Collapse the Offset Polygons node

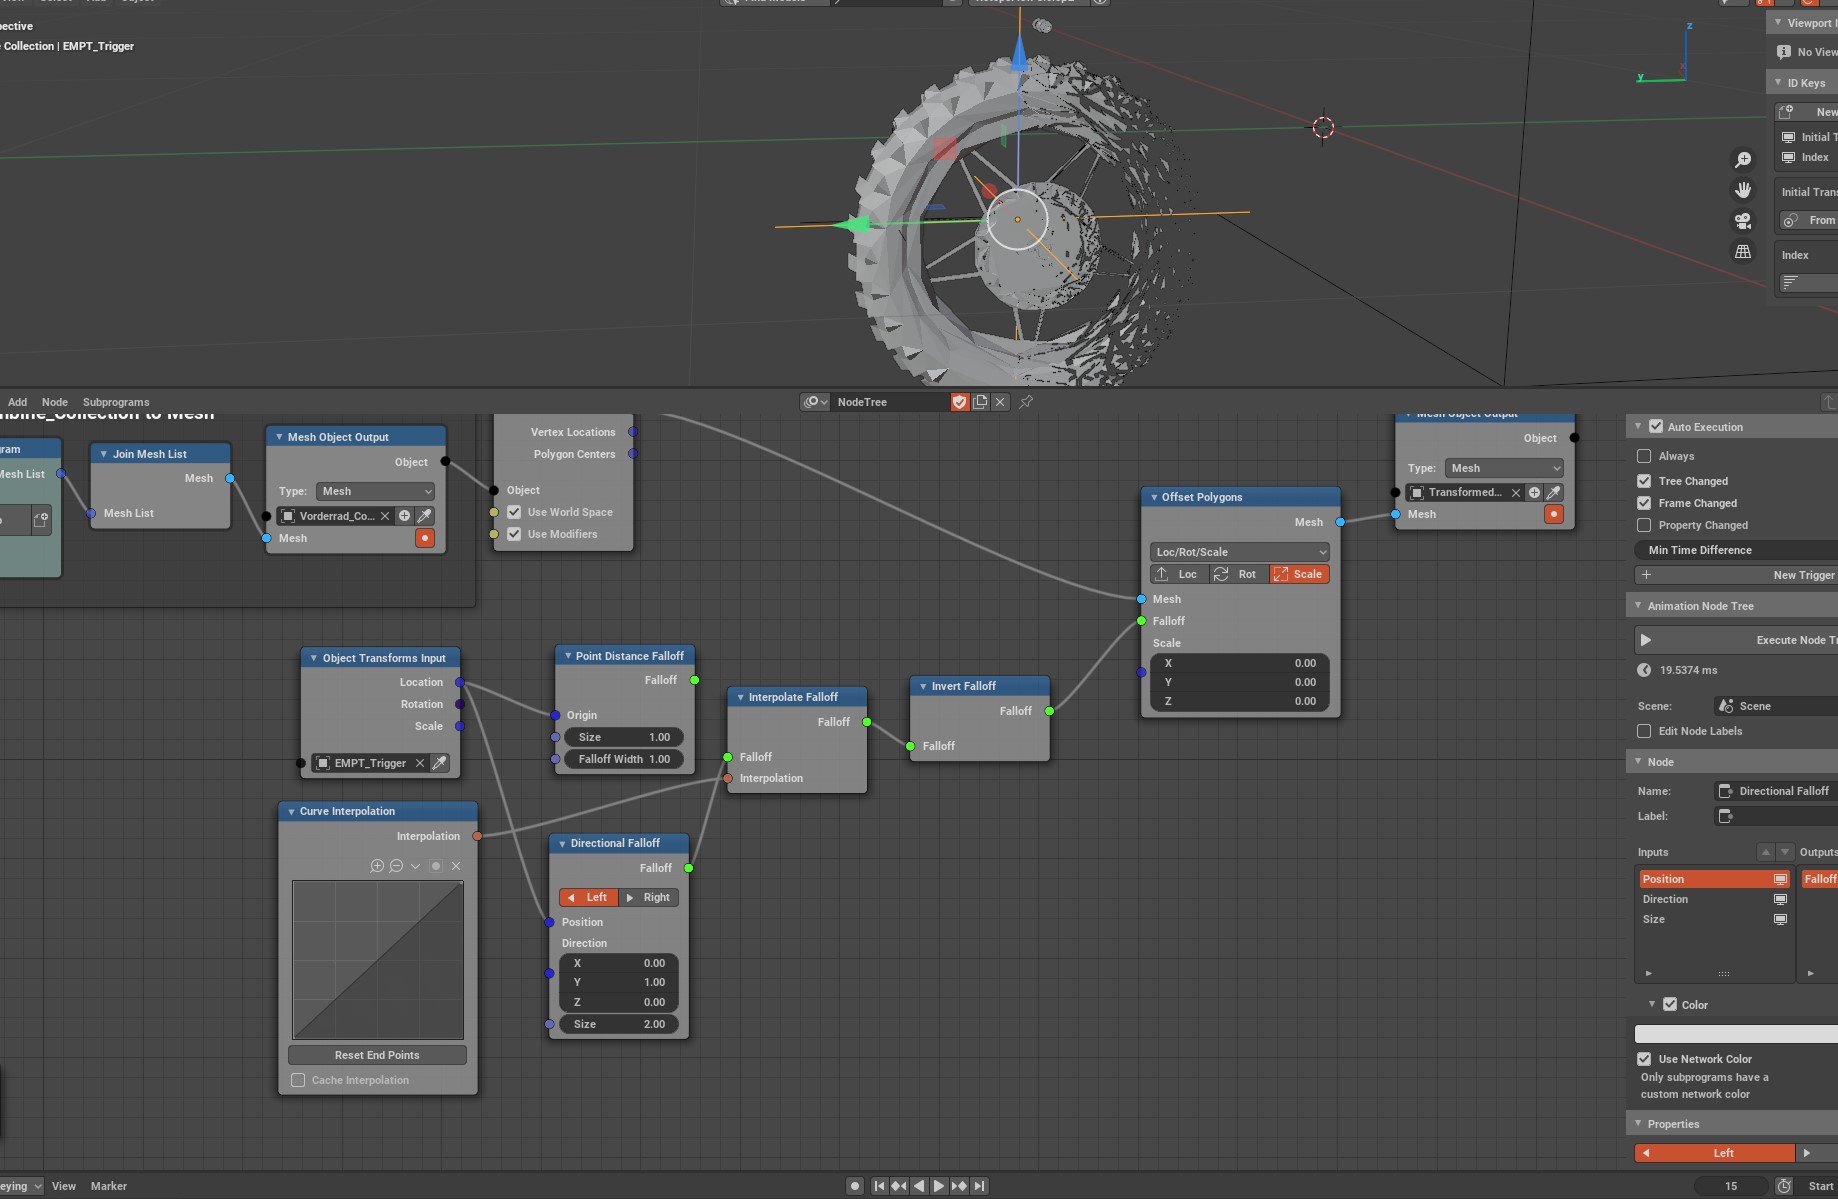tap(1153, 497)
